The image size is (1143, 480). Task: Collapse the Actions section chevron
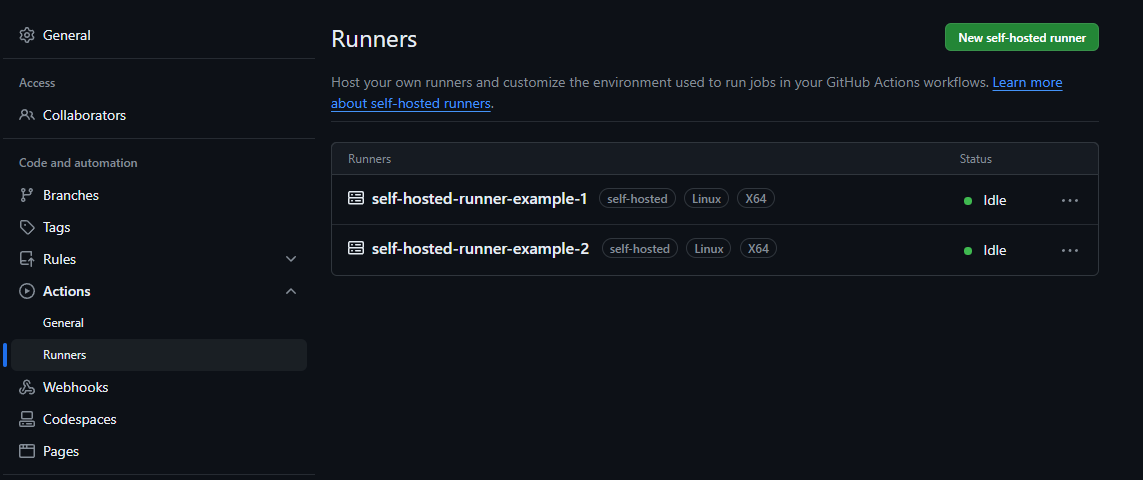tap(291, 291)
